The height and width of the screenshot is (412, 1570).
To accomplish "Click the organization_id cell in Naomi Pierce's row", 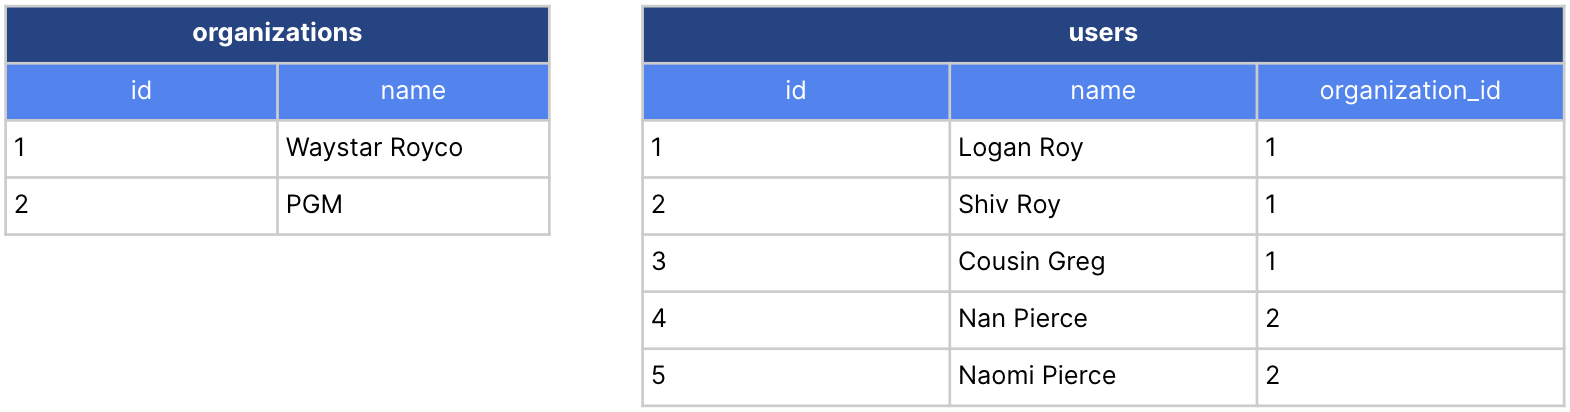I will point(1410,376).
